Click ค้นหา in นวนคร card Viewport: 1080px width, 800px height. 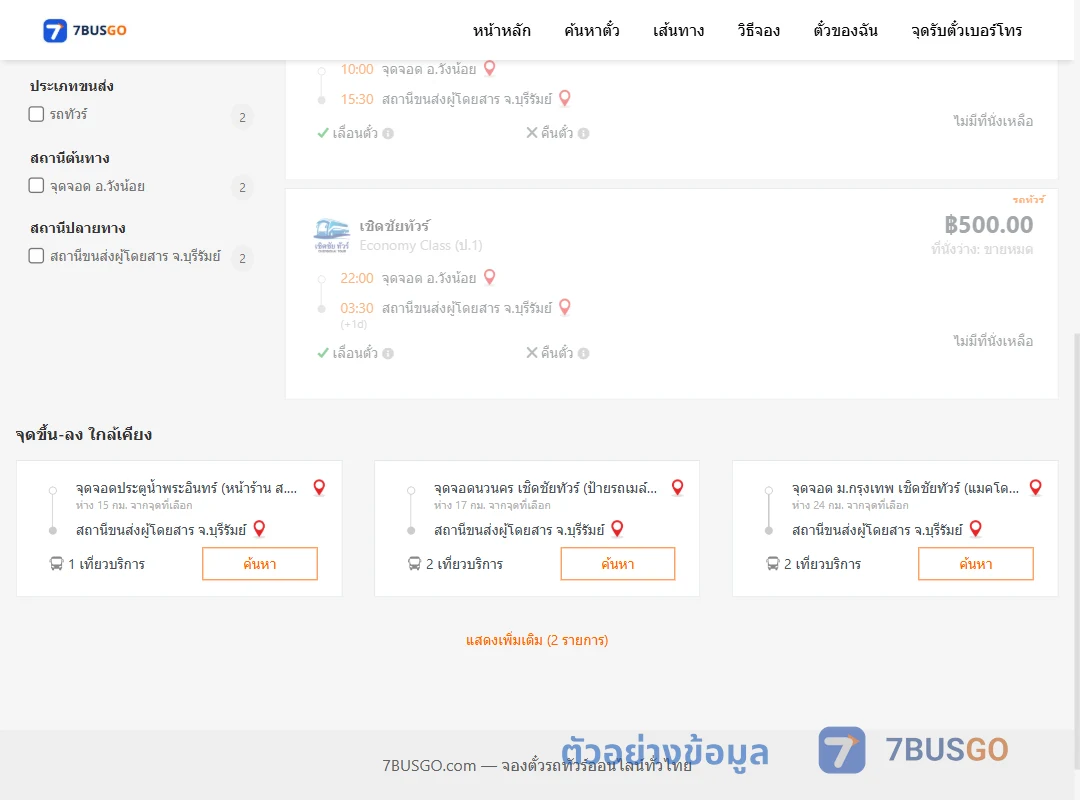pyautogui.click(x=618, y=564)
